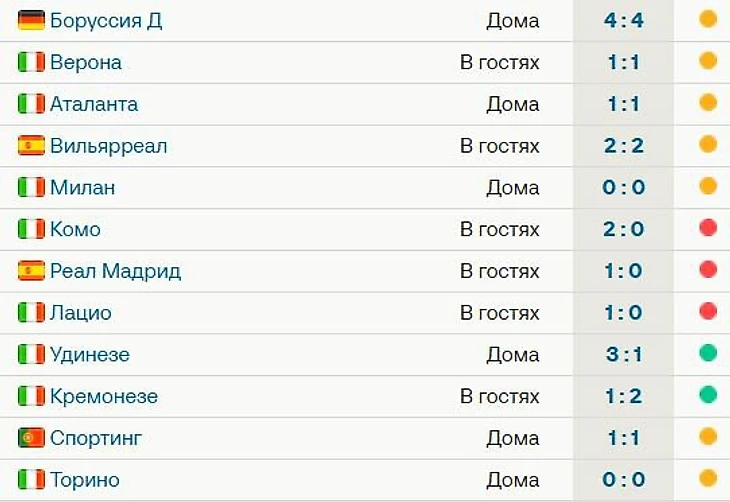Open the Кремонезе team link
Image resolution: width=730 pixels, height=502 pixels.
click(x=104, y=396)
